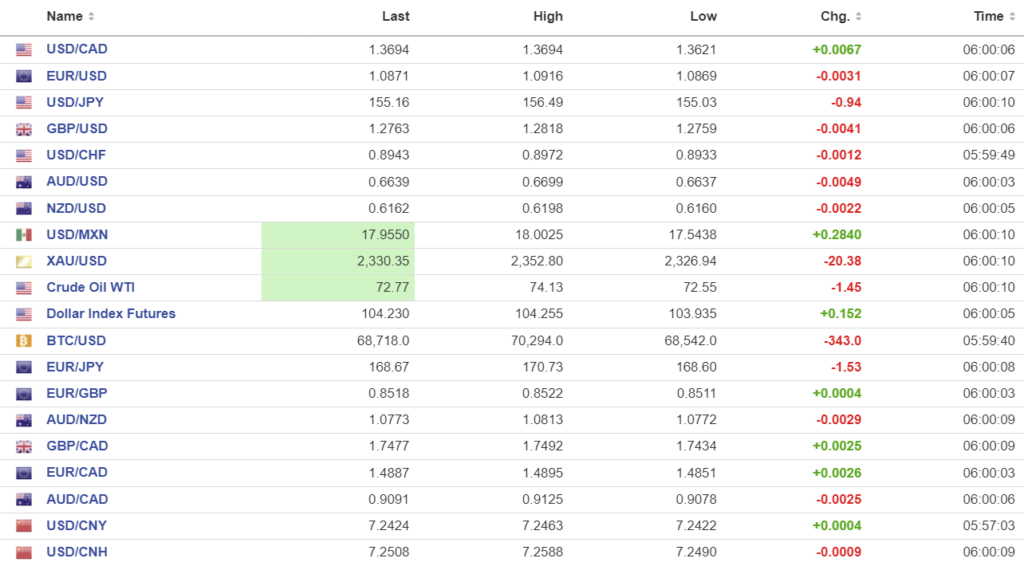Sort the table by Chg. column arrows
The height and width of the screenshot is (562, 1024).
[x=859, y=17]
